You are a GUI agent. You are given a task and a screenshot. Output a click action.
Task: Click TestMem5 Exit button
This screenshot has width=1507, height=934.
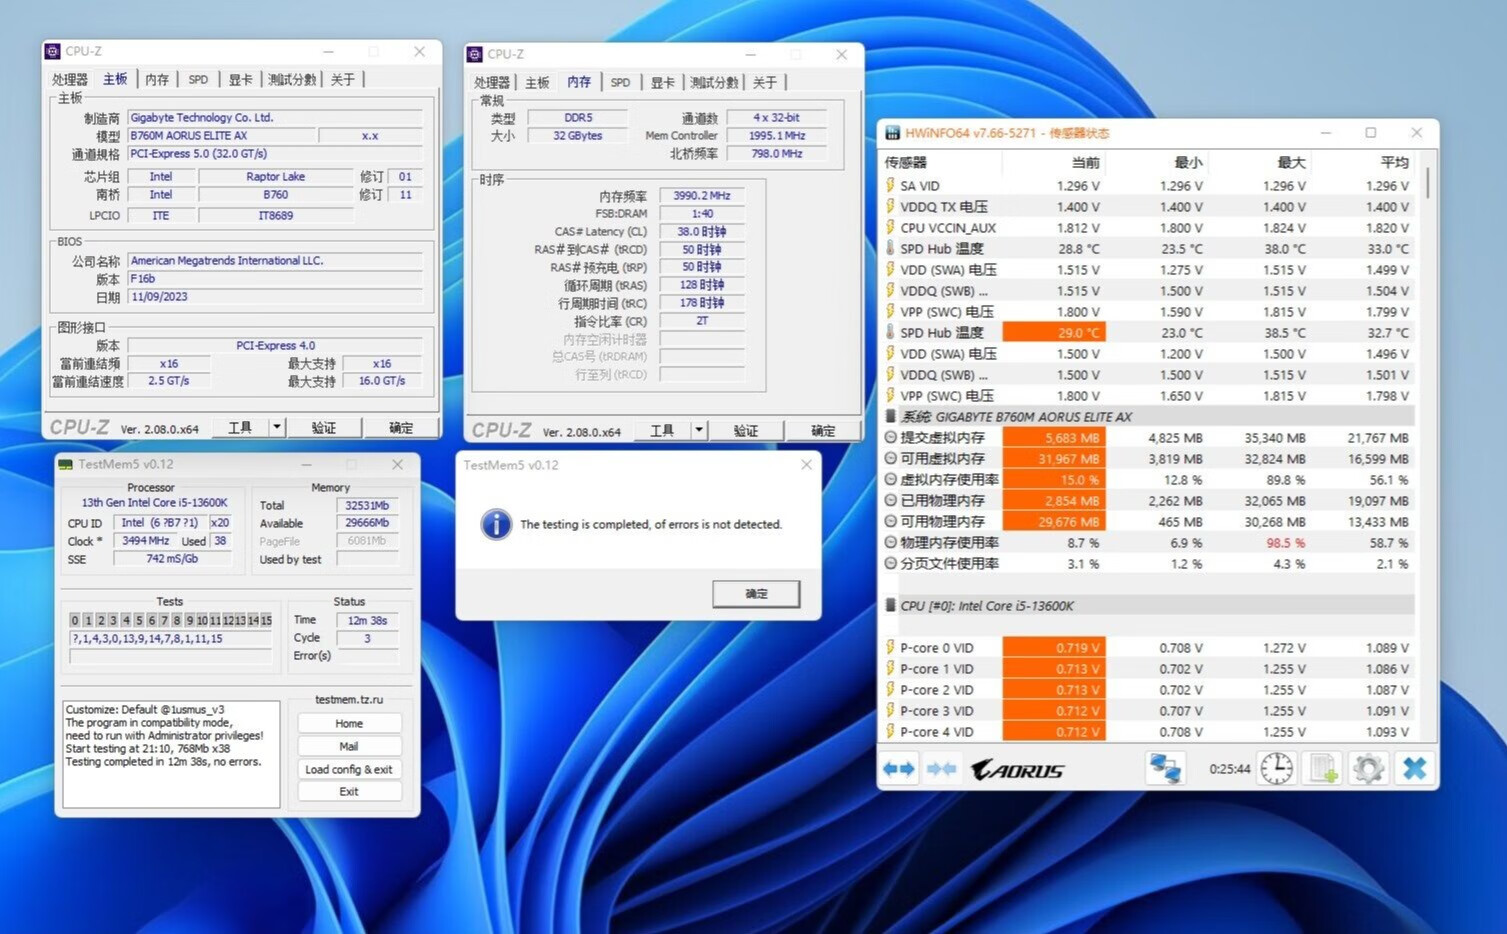(x=349, y=791)
